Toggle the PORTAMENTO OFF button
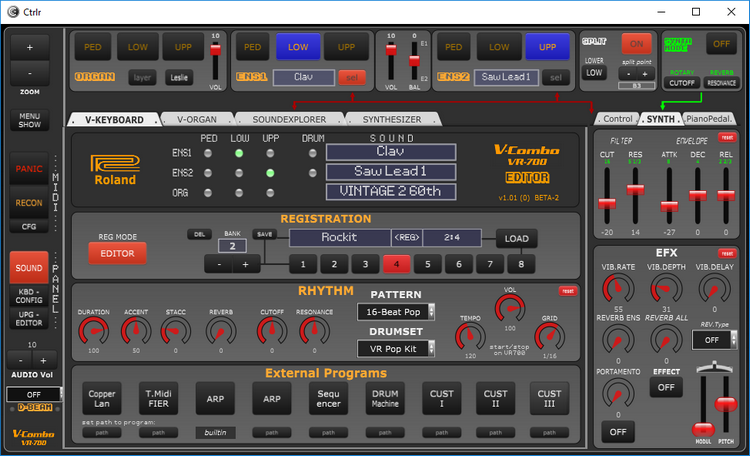This screenshot has height=456, width=750. coord(618,432)
